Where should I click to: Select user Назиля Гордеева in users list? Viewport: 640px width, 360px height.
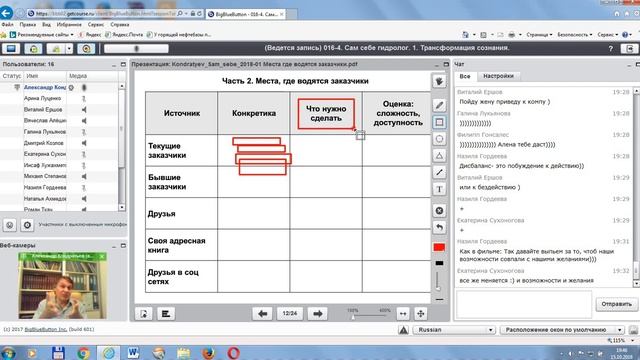60,187
